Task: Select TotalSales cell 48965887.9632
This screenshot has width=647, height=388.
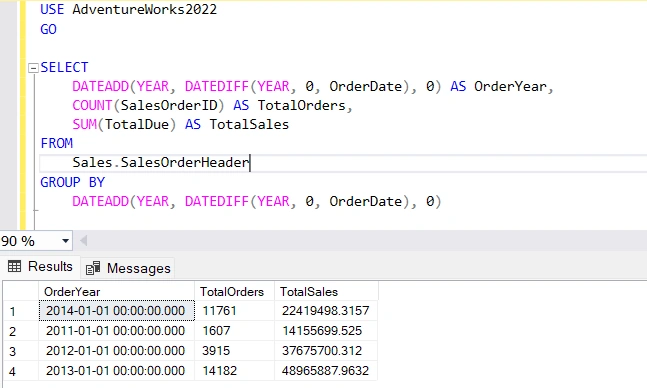Action: tap(326, 371)
